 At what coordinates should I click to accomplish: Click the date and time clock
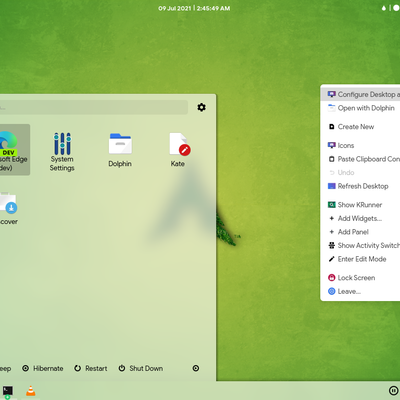click(x=194, y=8)
